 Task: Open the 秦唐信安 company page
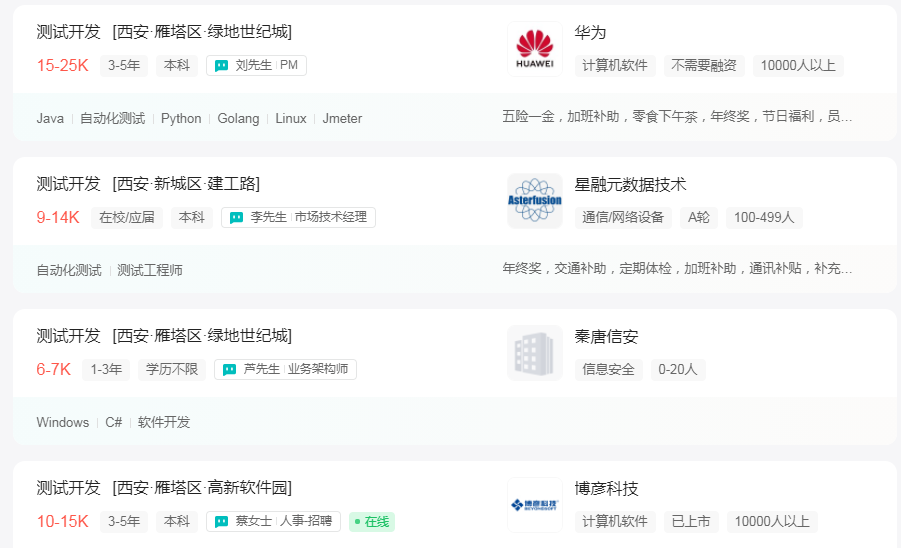click(x=606, y=337)
